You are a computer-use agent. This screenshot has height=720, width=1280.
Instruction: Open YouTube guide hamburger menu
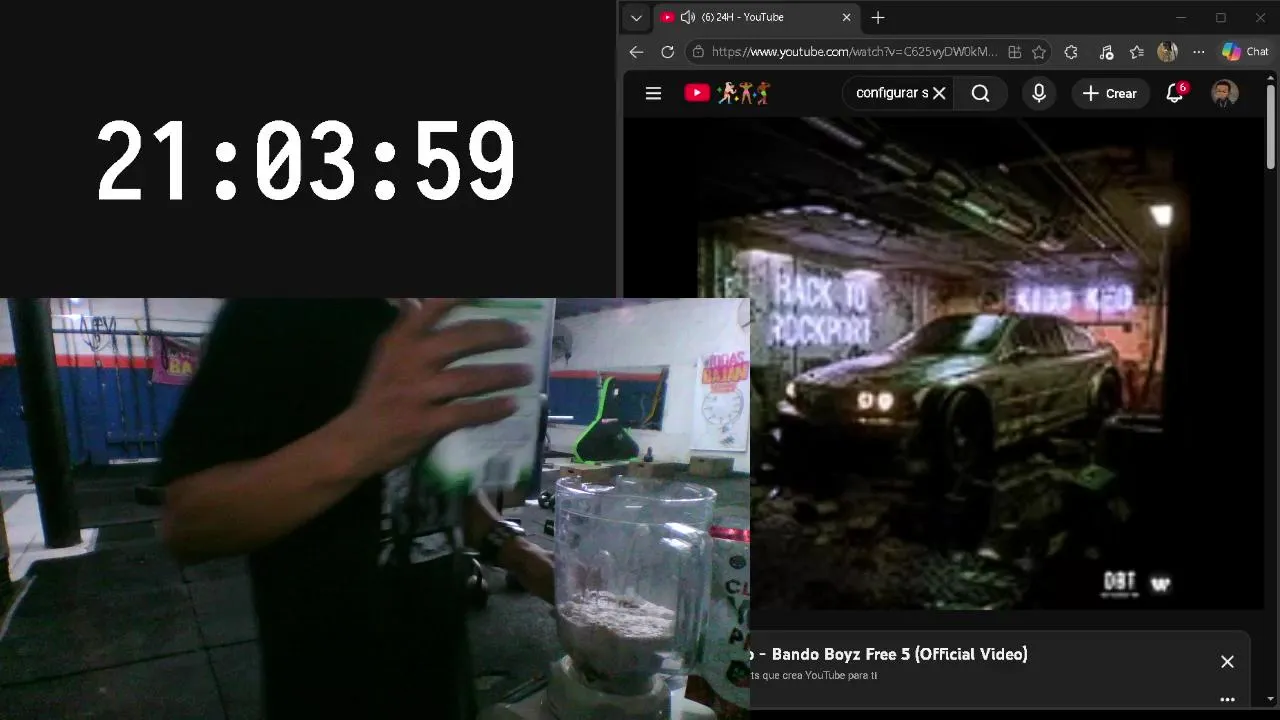tap(653, 93)
